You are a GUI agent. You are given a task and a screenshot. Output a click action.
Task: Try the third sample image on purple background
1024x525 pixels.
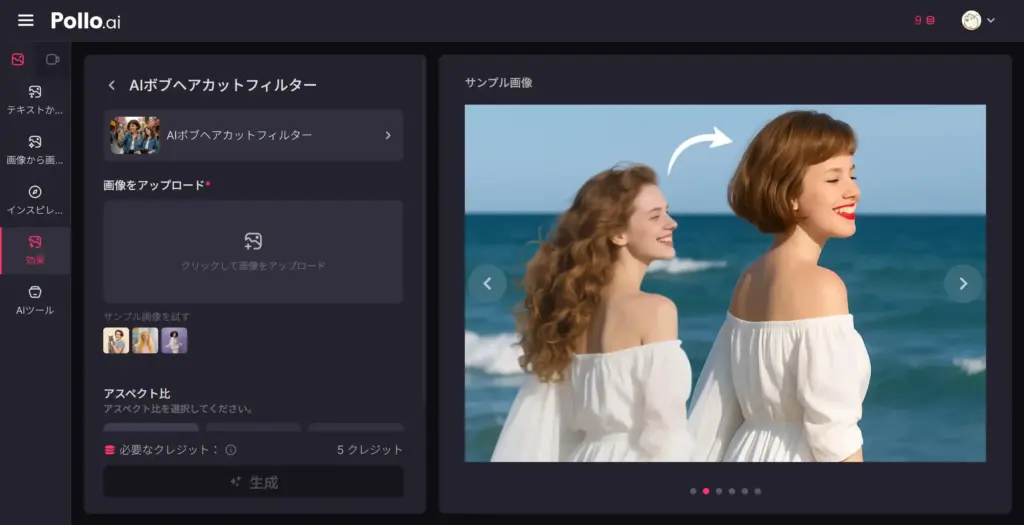pyautogui.click(x=174, y=340)
